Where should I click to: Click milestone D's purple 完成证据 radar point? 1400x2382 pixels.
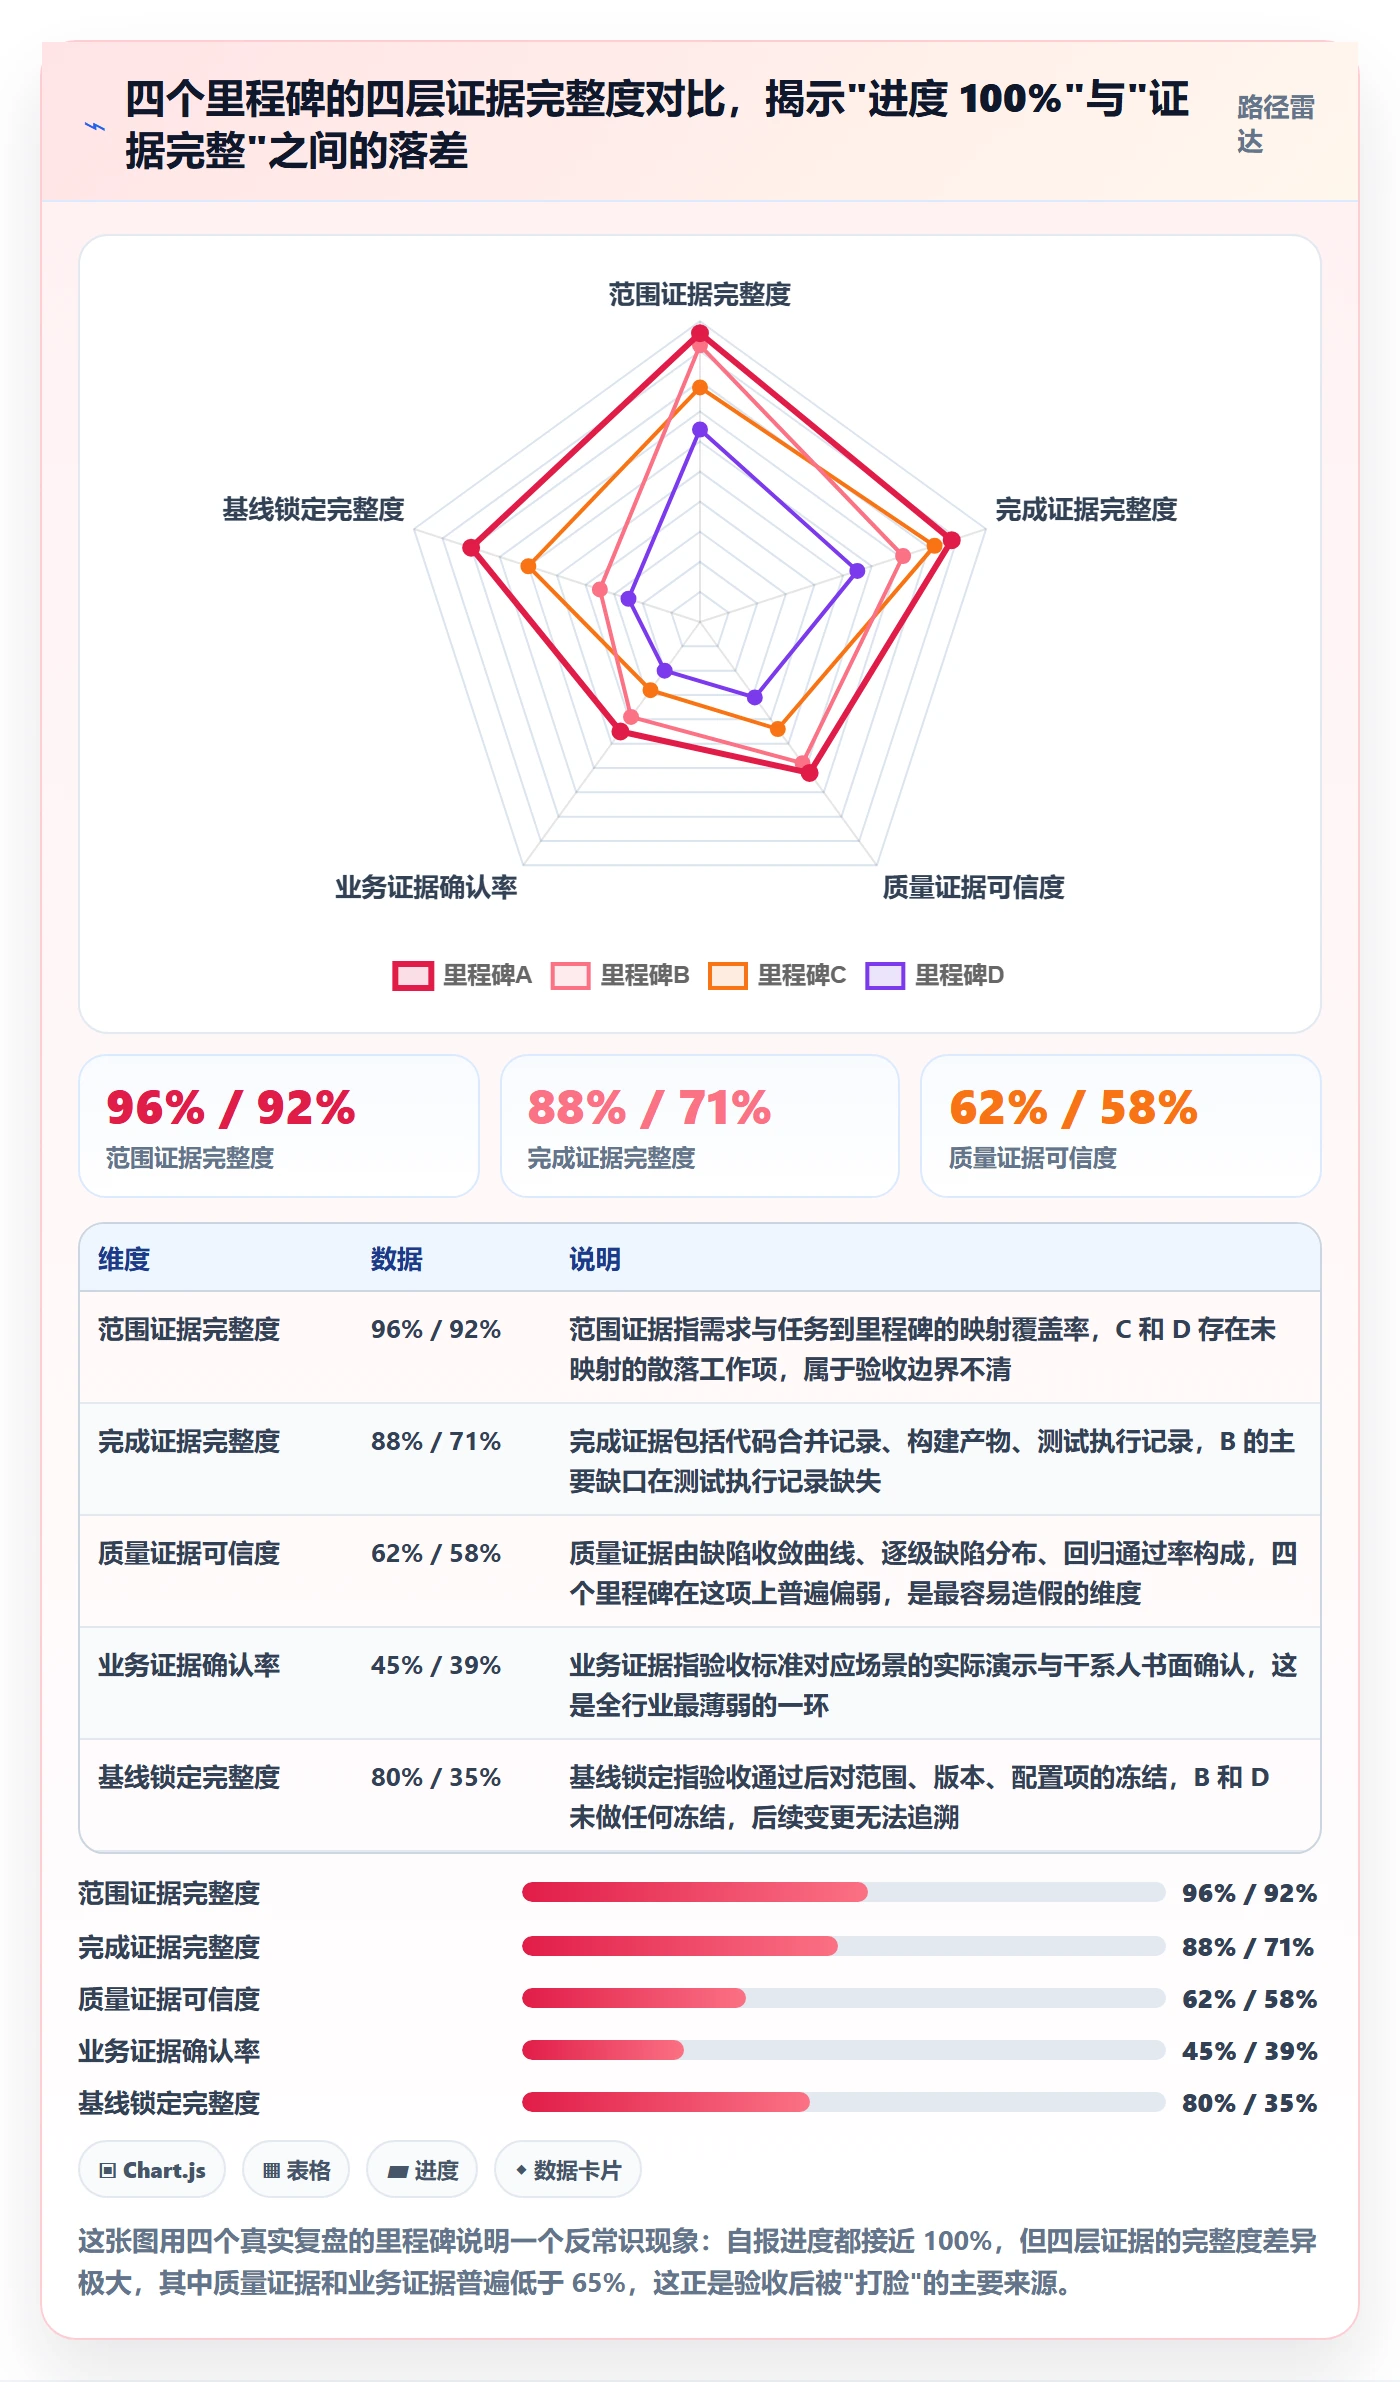(x=857, y=571)
